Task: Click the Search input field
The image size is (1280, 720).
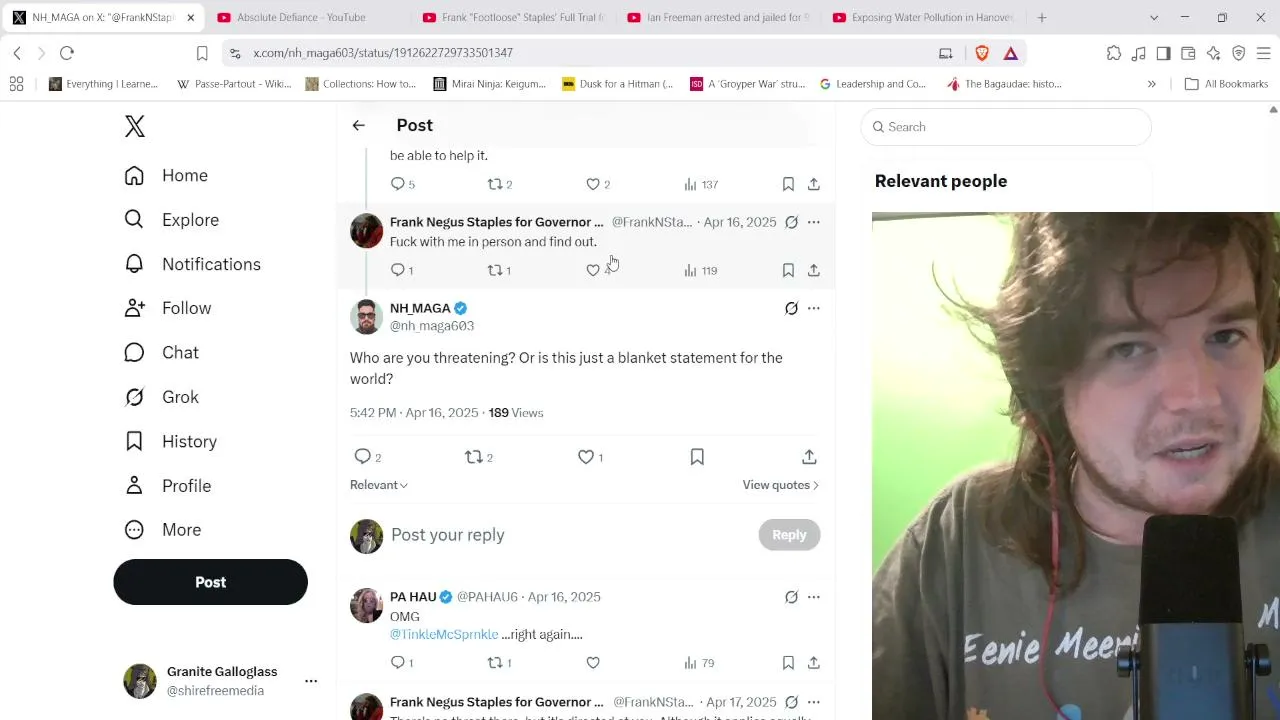Action: (1006, 127)
